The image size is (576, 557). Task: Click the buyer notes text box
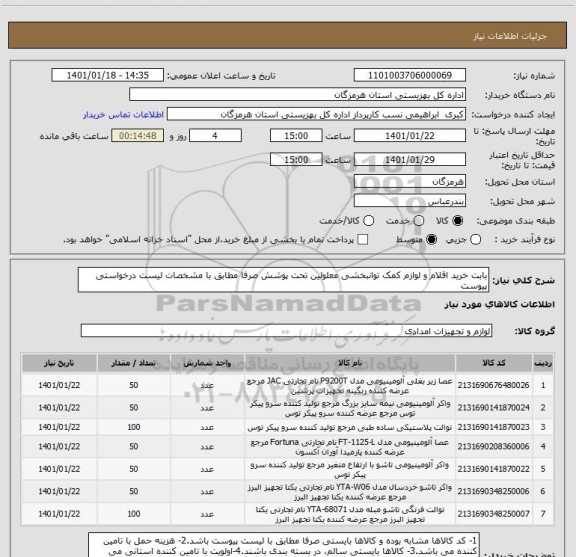tap(284, 545)
